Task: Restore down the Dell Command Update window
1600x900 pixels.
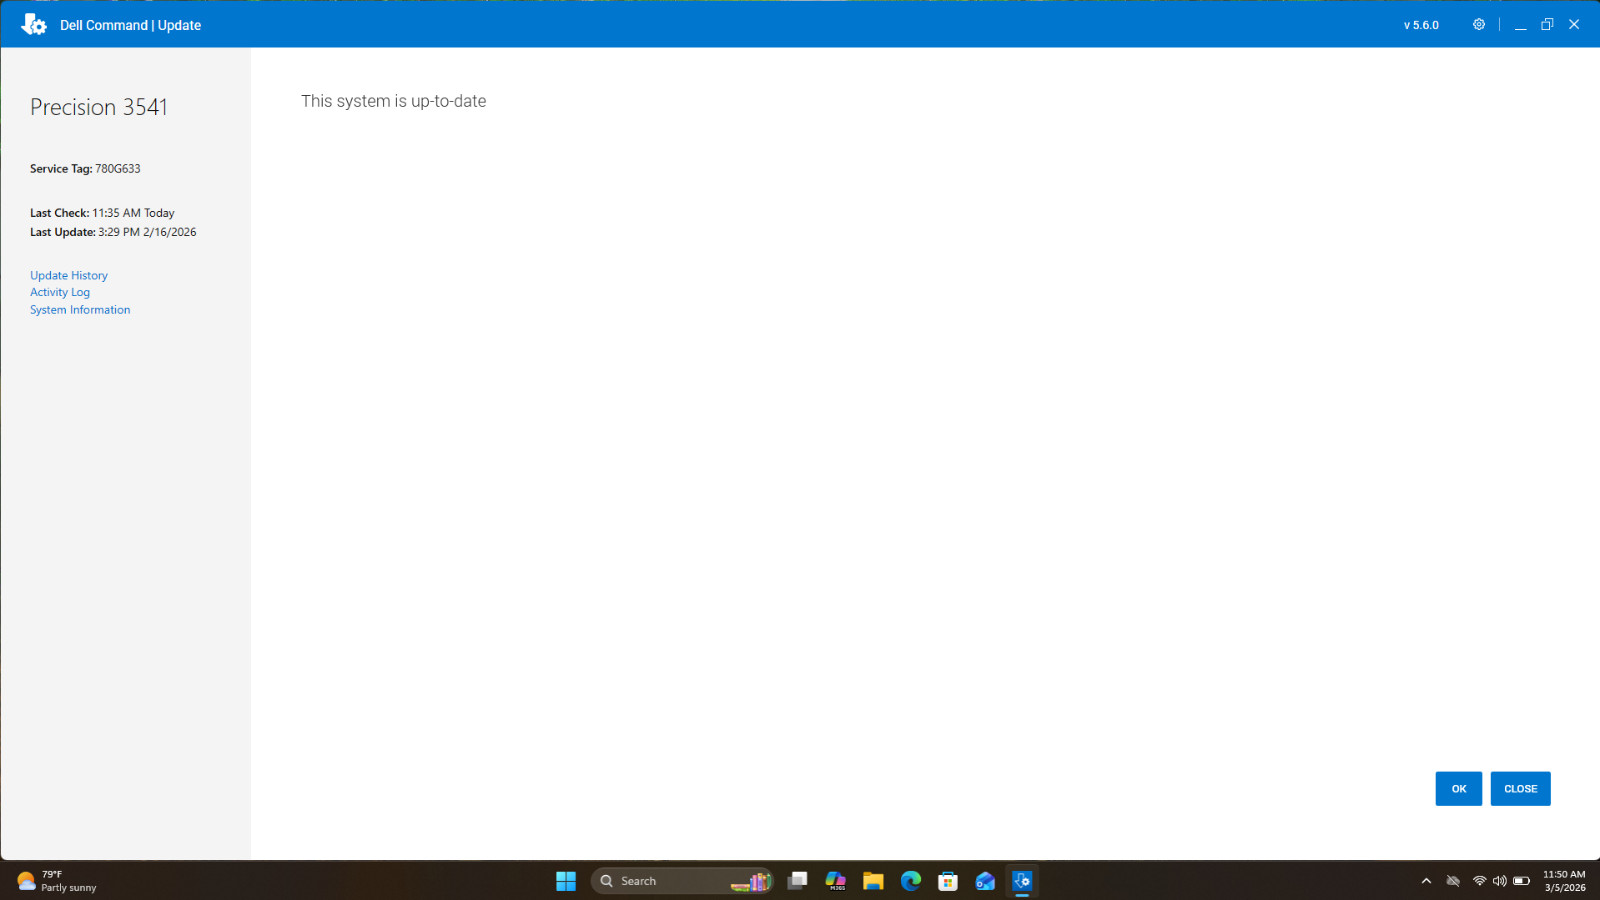Action: [1547, 24]
